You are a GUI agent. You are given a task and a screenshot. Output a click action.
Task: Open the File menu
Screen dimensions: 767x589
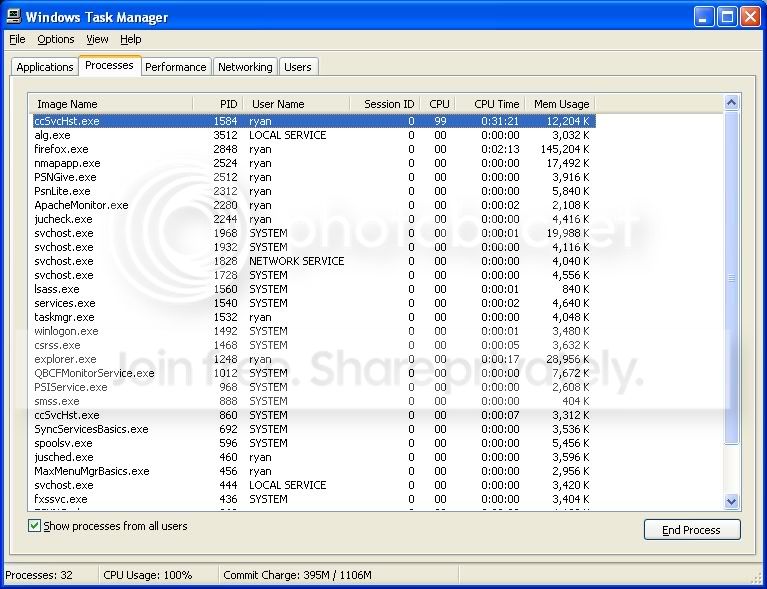pyautogui.click(x=17, y=39)
